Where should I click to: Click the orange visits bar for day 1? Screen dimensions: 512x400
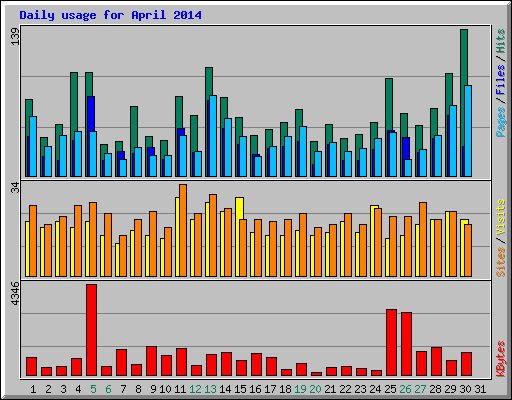33,241
